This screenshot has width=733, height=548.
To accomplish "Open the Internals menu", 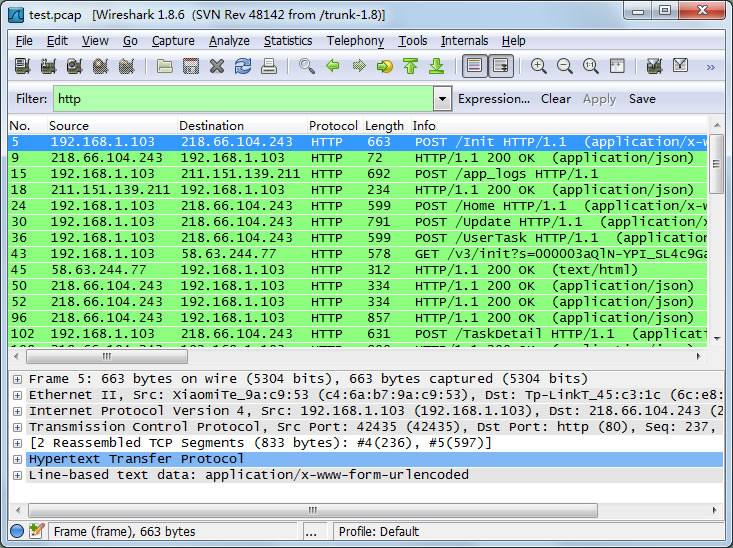I will (x=464, y=41).
